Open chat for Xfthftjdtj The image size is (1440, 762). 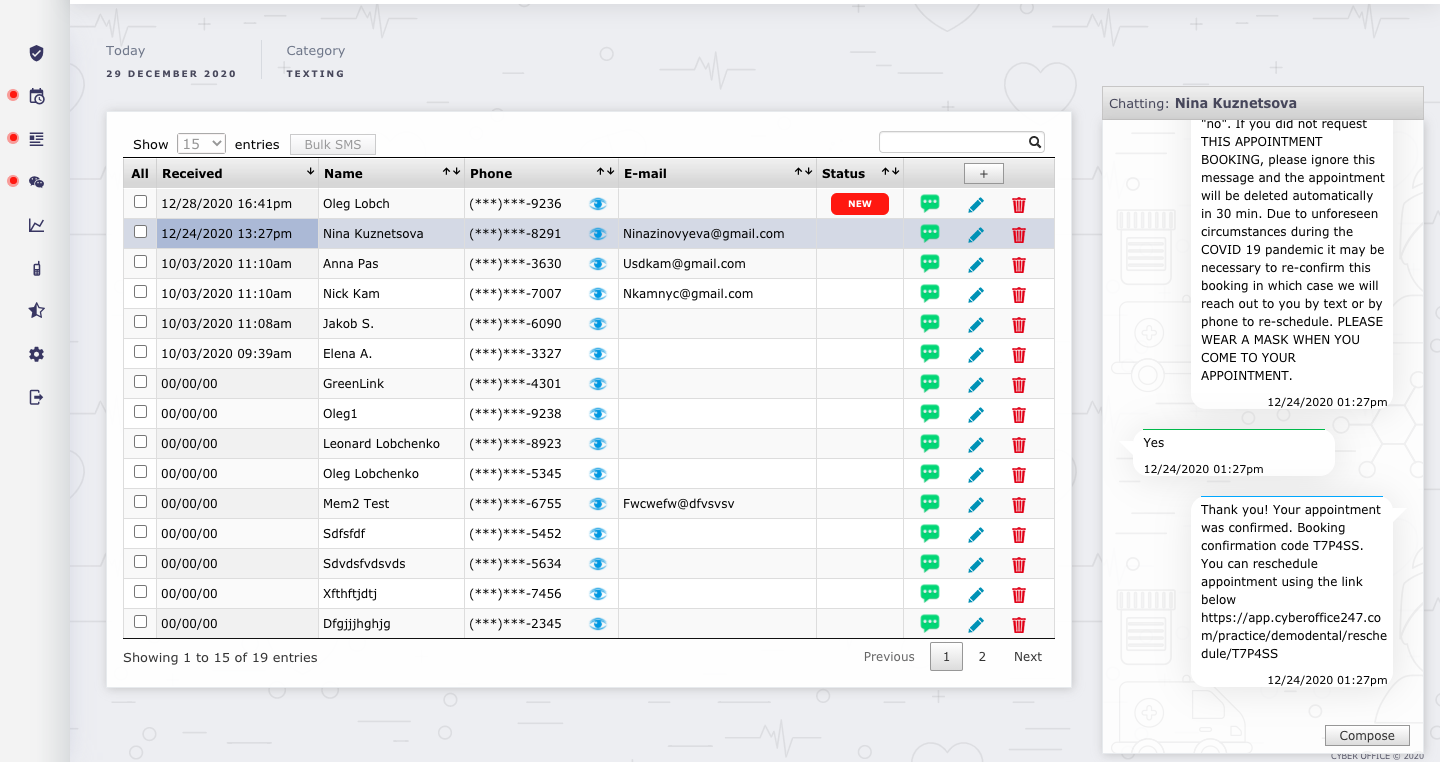click(930, 593)
